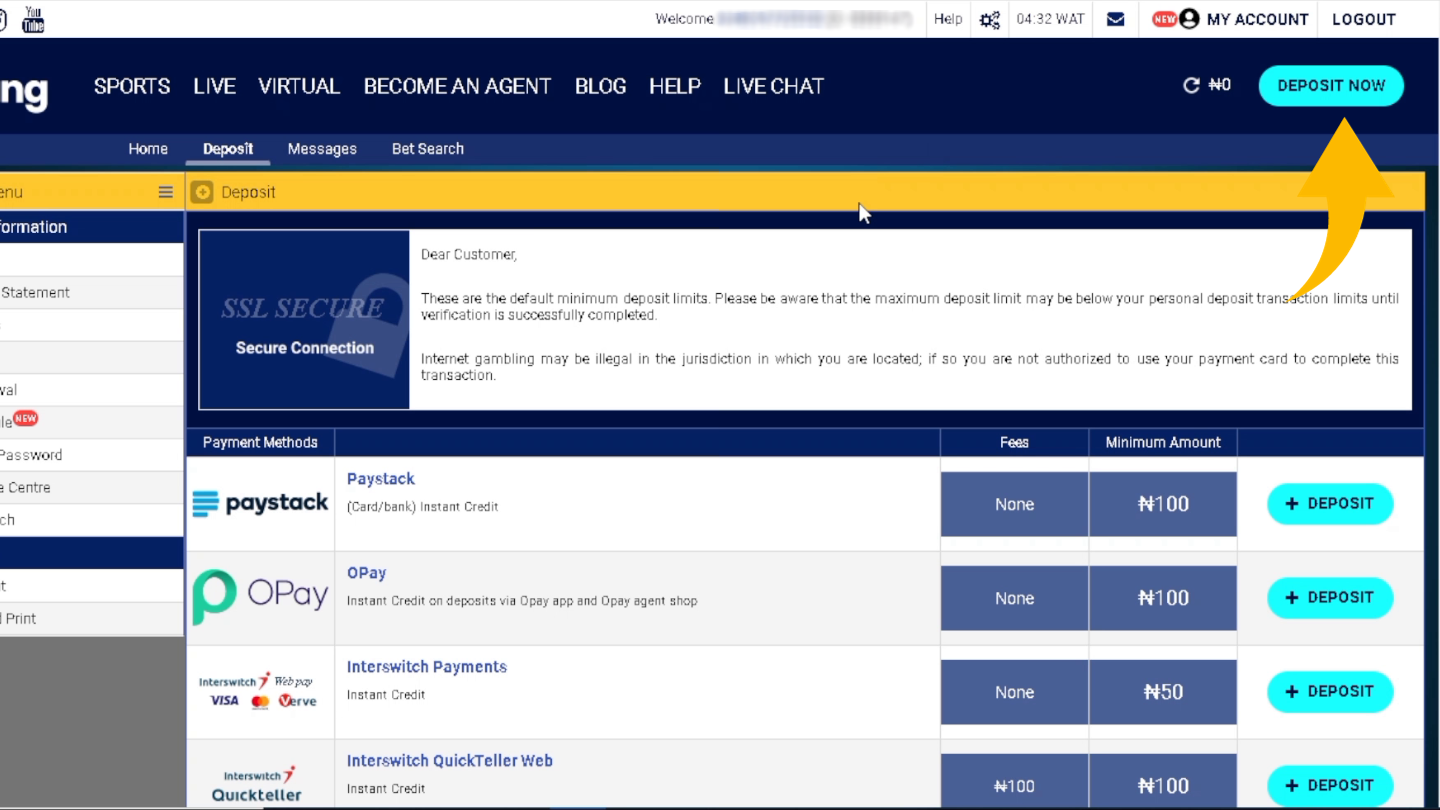Screen dimensions: 1440x810
Task: Open the Interswitch Payments link
Action: (x=427, y=667)
